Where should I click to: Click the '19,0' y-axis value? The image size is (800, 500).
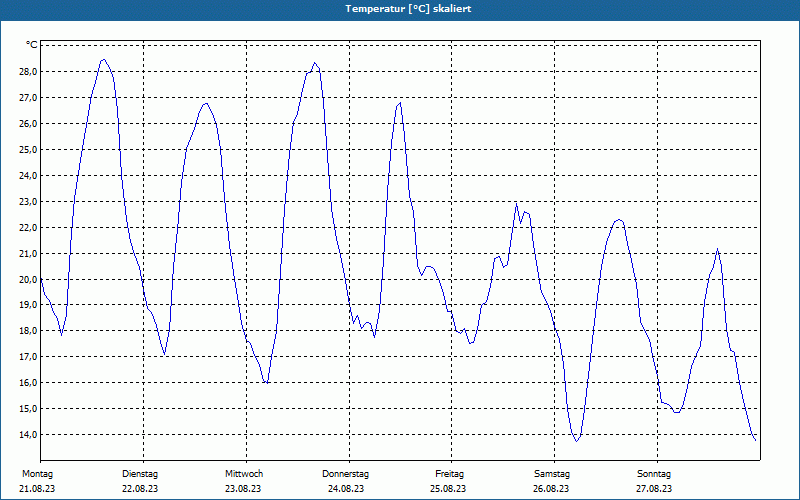28,305
